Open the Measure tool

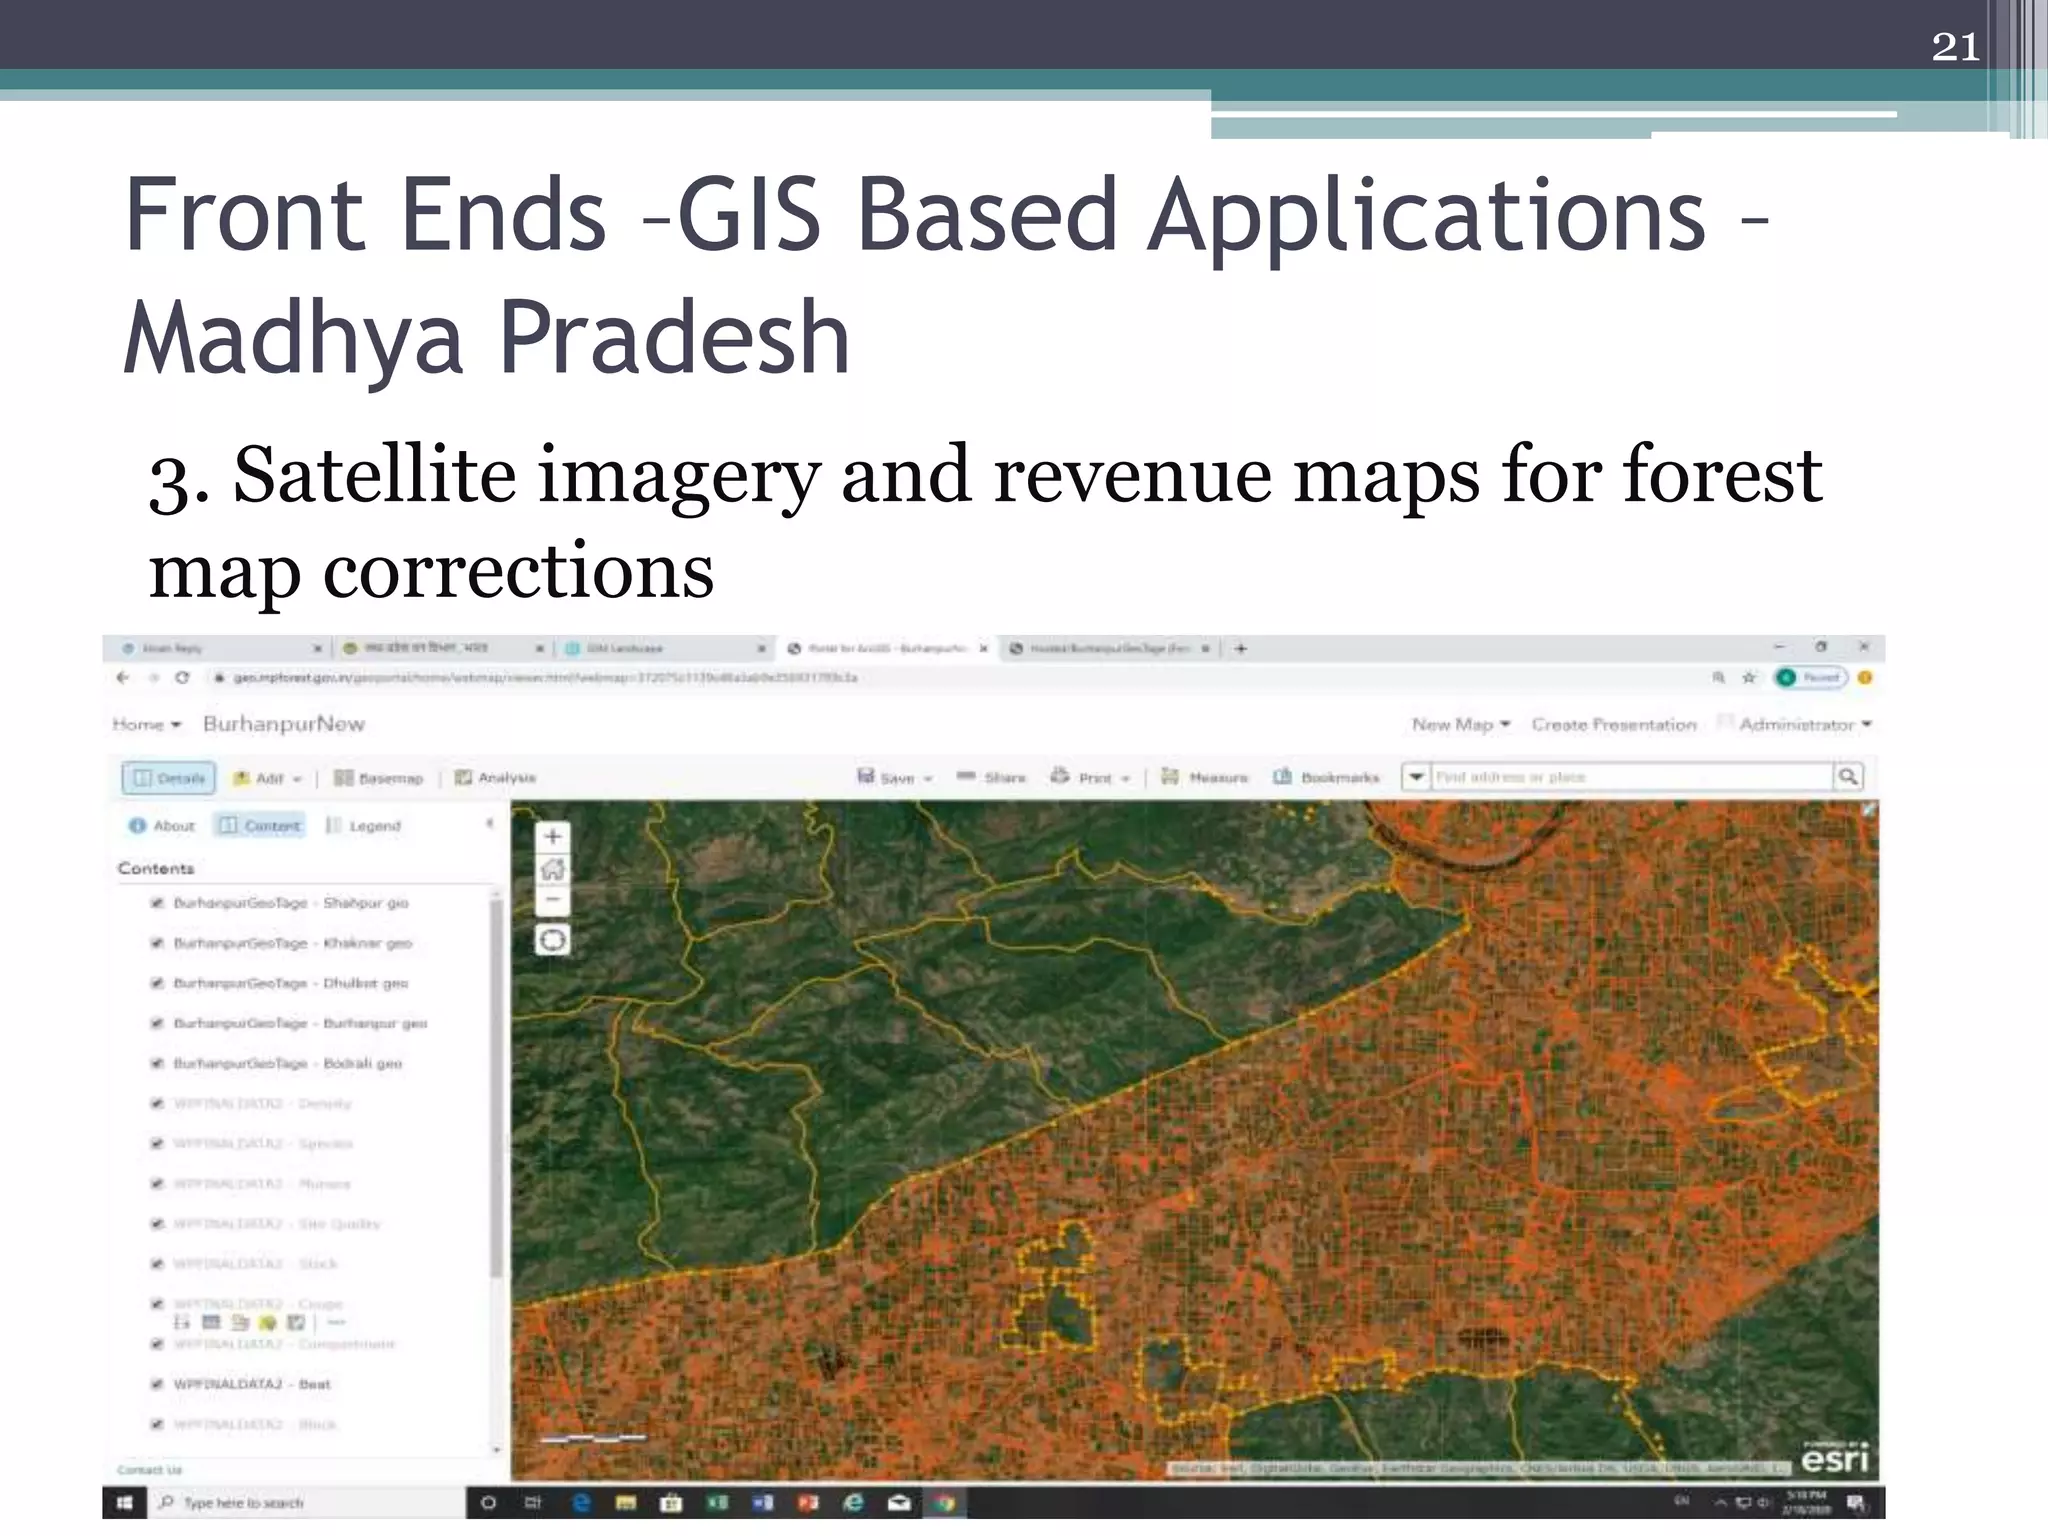click(x=1205, y=777)
